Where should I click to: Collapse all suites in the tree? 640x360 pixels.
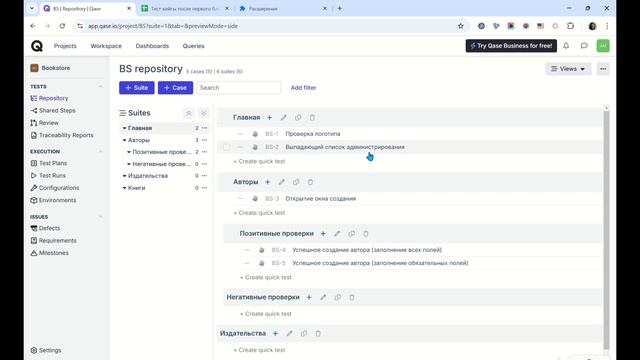pyautogui.click(x=189, y=113)
